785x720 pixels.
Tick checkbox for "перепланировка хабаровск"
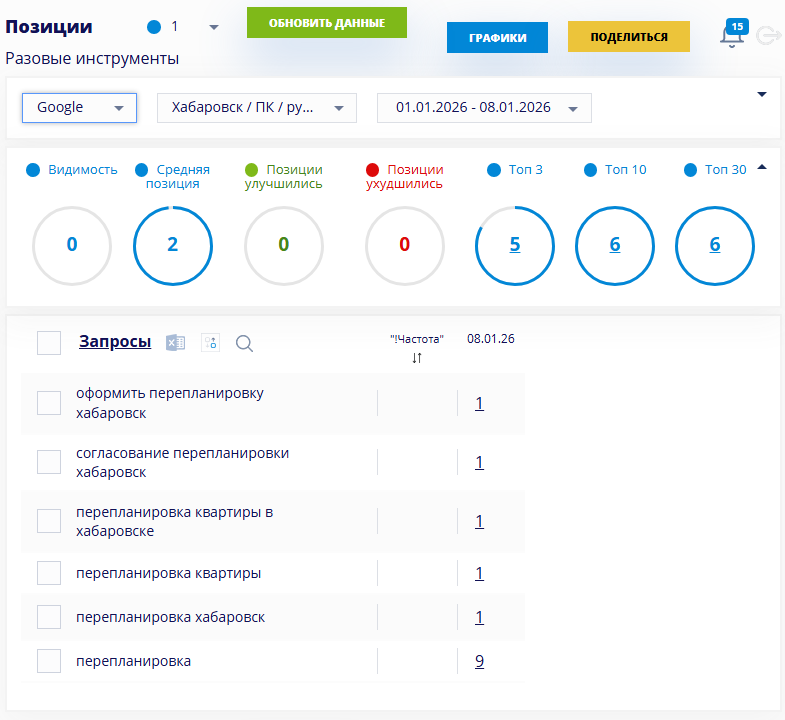coord(49,617)
